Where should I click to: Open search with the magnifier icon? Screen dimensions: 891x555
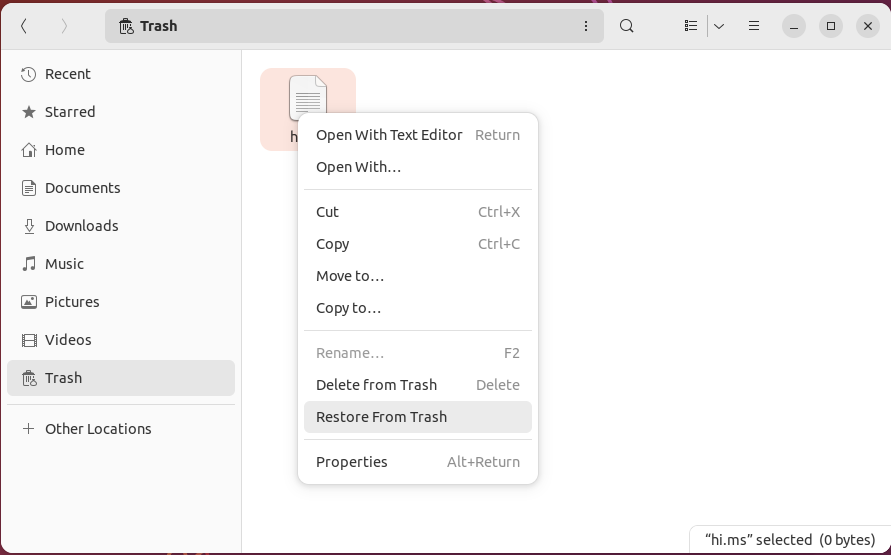tap(627, 26)
